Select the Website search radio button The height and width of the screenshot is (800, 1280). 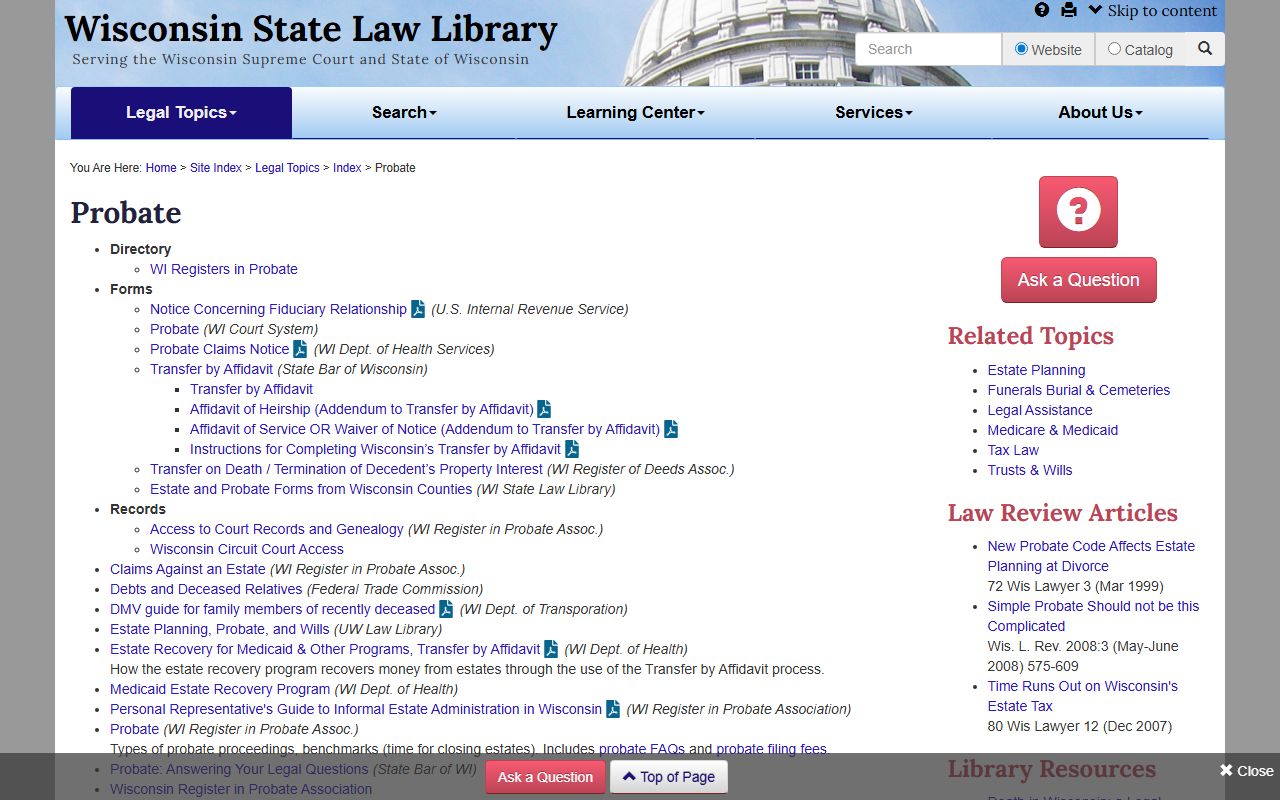1021,48
